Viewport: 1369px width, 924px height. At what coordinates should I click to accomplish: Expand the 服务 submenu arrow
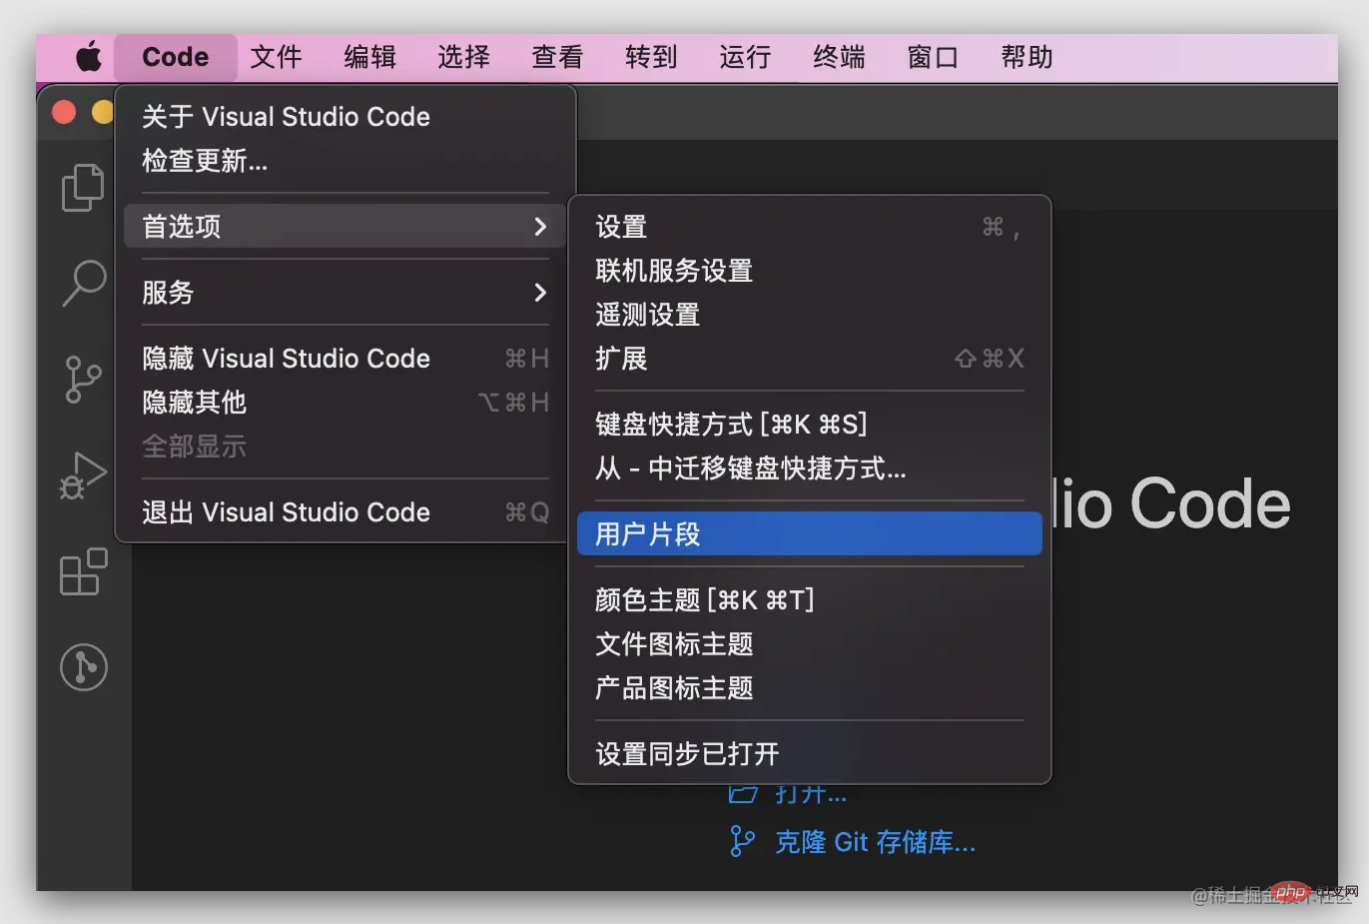pyautogui.click(x=540, y=293)
